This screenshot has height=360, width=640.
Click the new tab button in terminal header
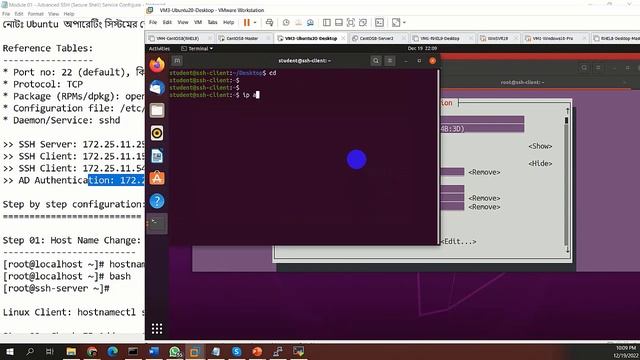pos(177,61)
